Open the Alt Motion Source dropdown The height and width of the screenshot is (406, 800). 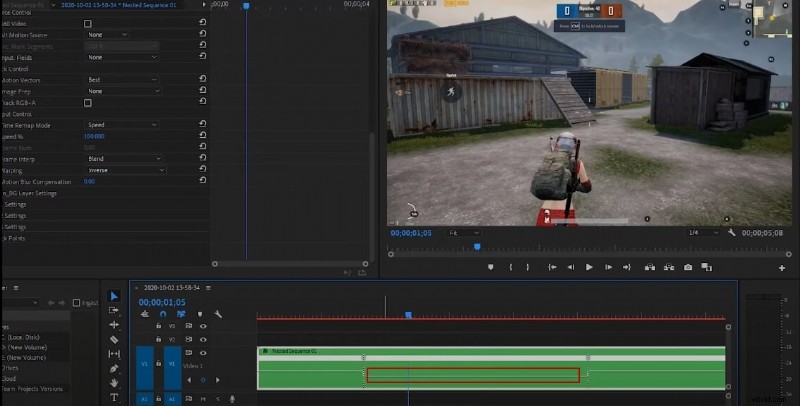[x=107, y=35]
